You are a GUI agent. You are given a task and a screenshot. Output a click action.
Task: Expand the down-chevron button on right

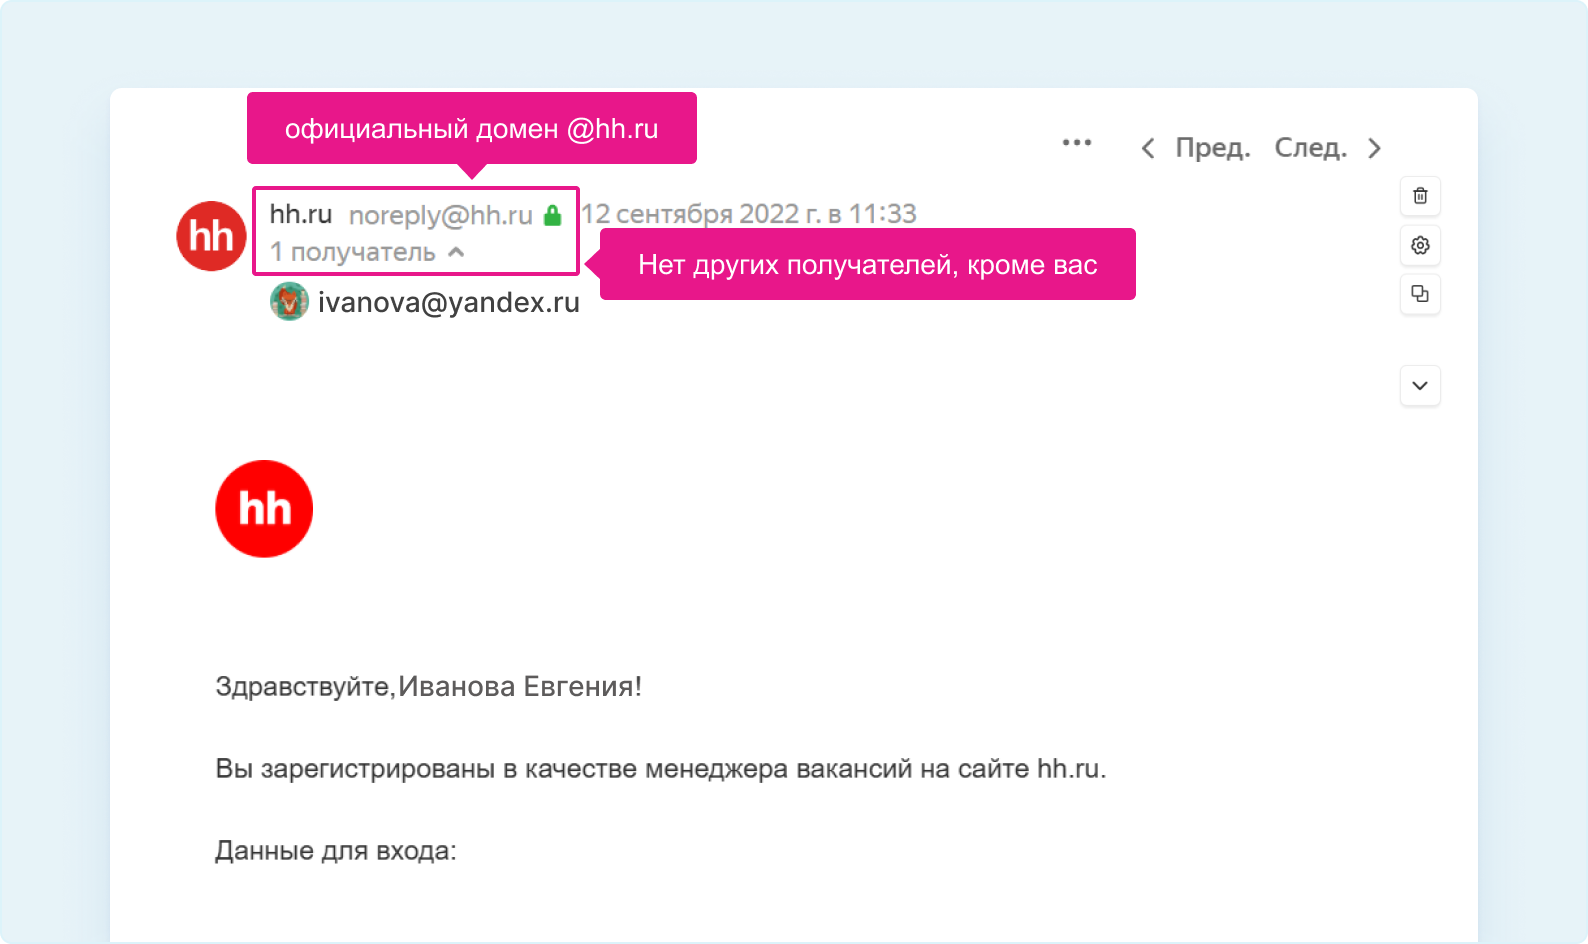tap(1420, 386)
